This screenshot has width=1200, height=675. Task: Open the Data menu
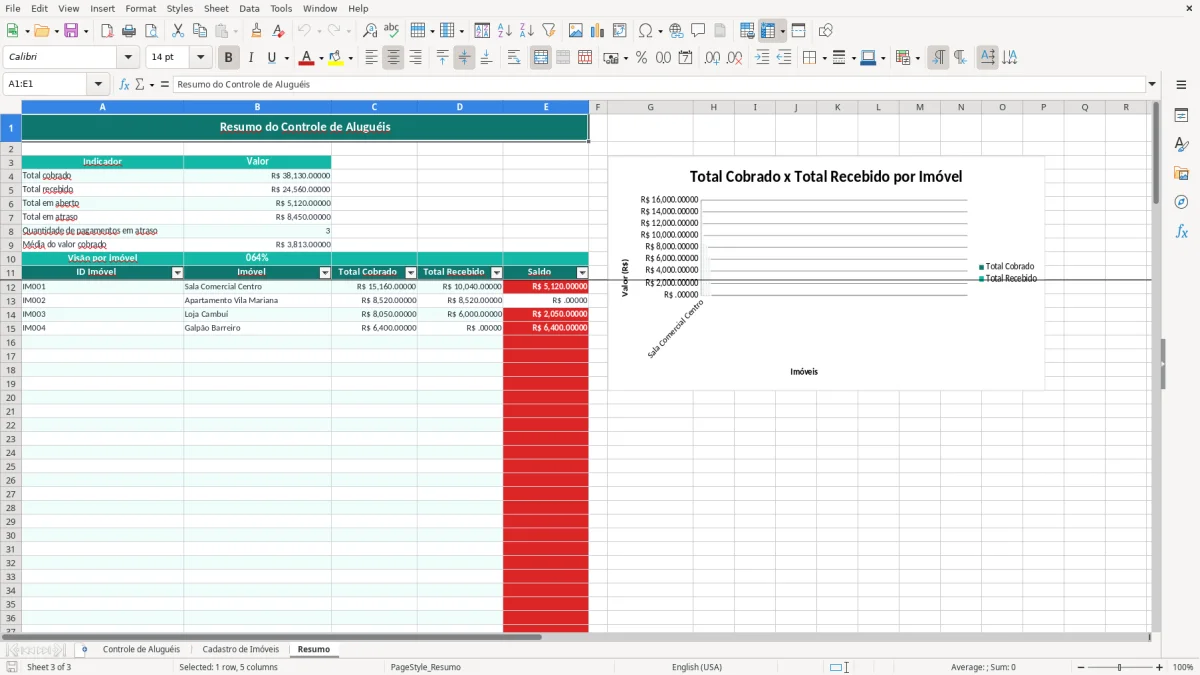click(249, 8)
